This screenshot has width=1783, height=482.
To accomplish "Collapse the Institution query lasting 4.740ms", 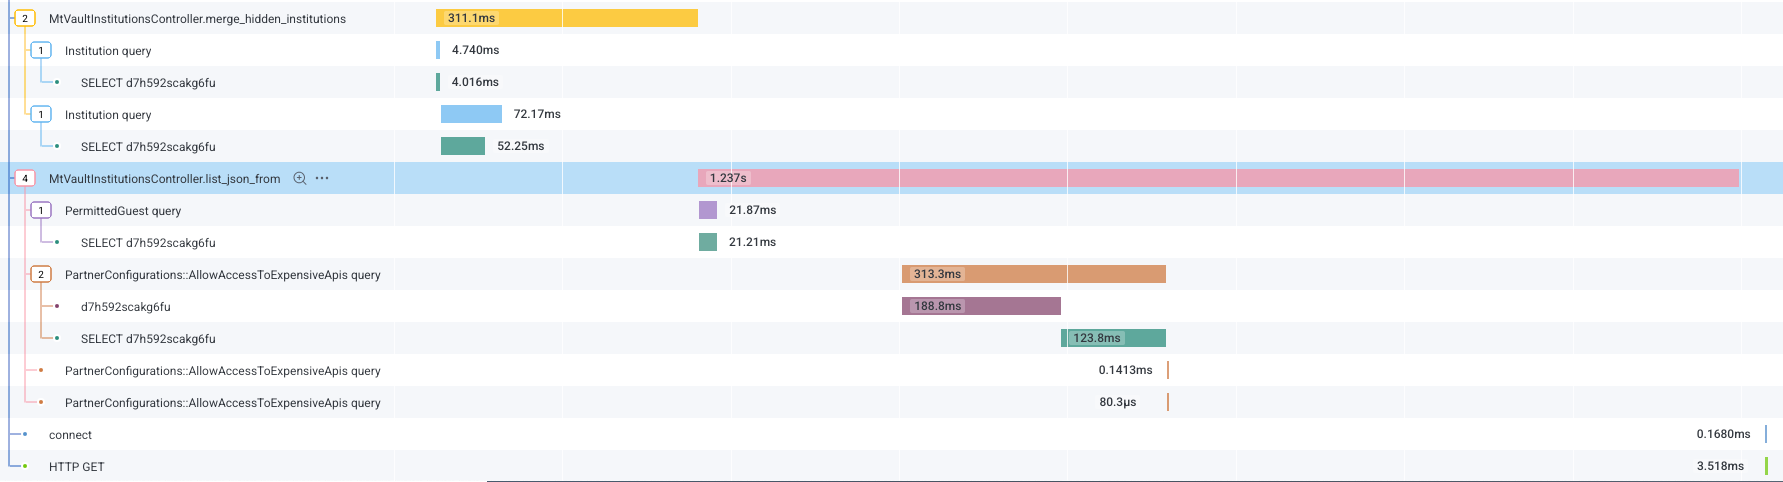I will 41,51.
